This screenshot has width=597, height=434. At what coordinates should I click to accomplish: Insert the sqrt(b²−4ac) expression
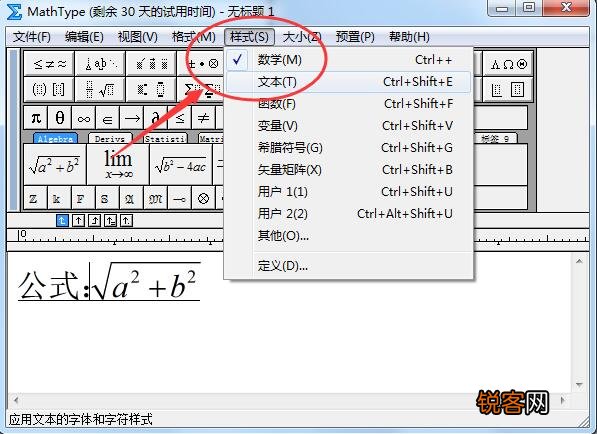(181, 165)
